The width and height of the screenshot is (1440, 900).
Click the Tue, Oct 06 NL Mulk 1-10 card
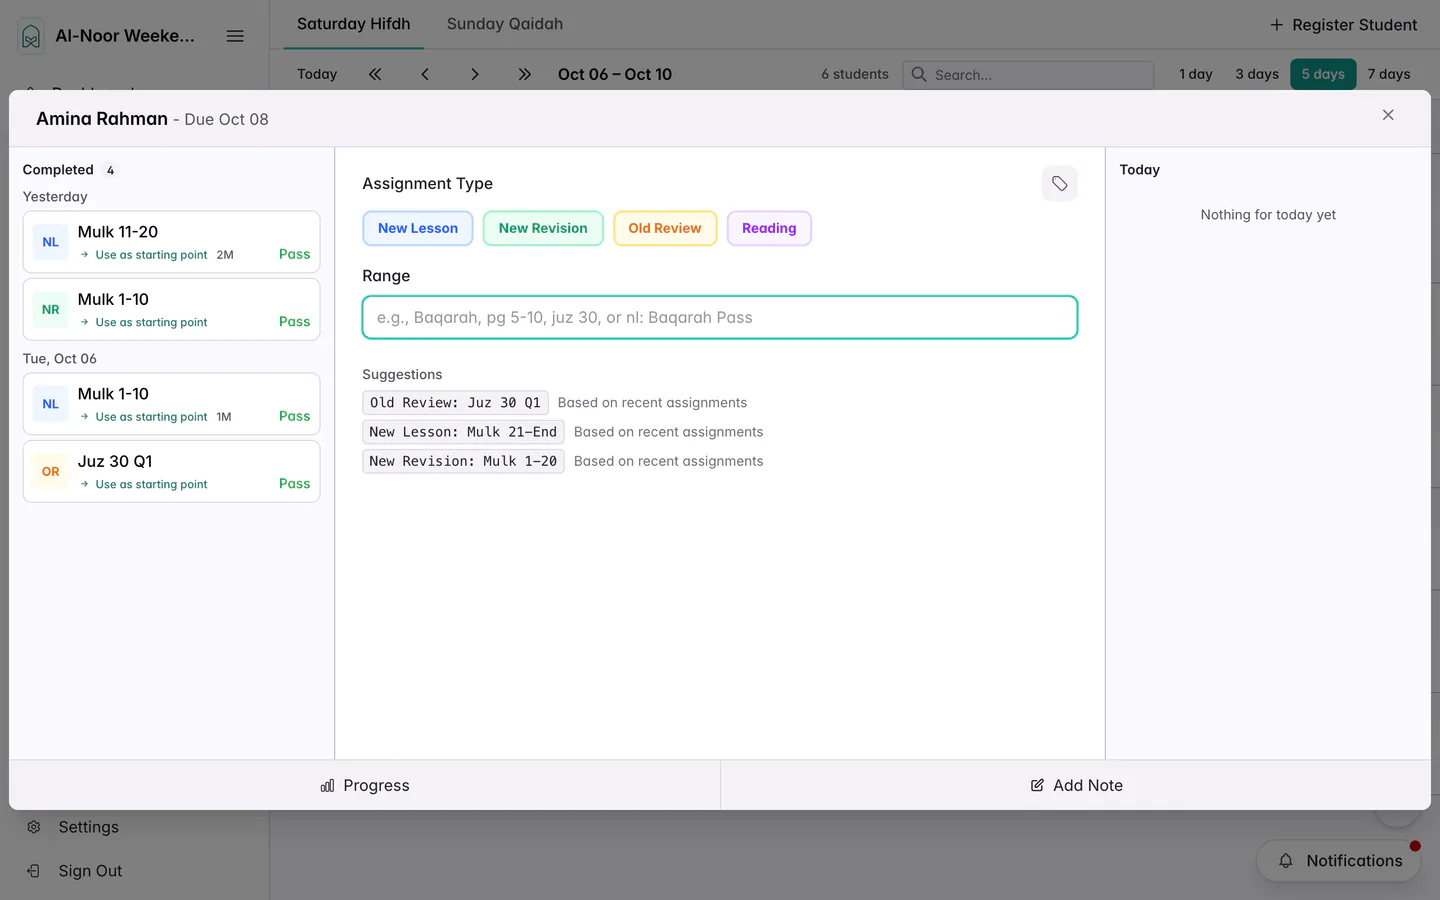coord(171,404)
